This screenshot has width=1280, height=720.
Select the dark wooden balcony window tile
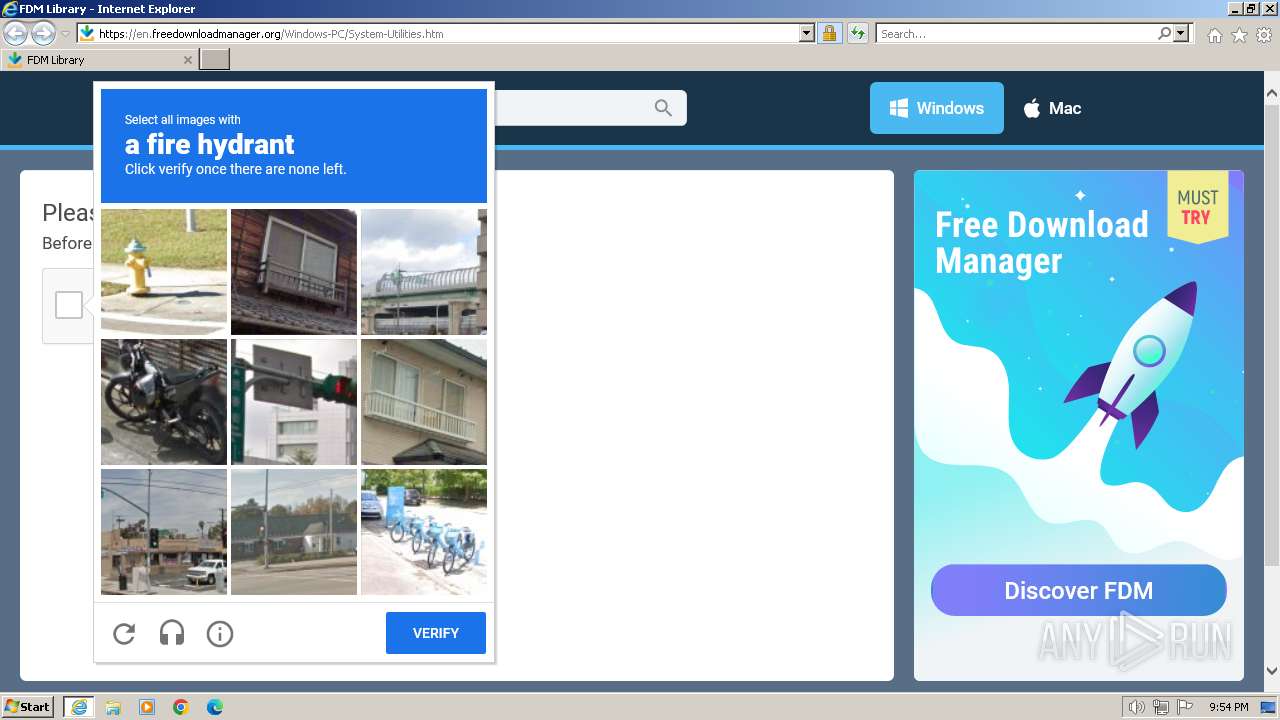[294, 271]
